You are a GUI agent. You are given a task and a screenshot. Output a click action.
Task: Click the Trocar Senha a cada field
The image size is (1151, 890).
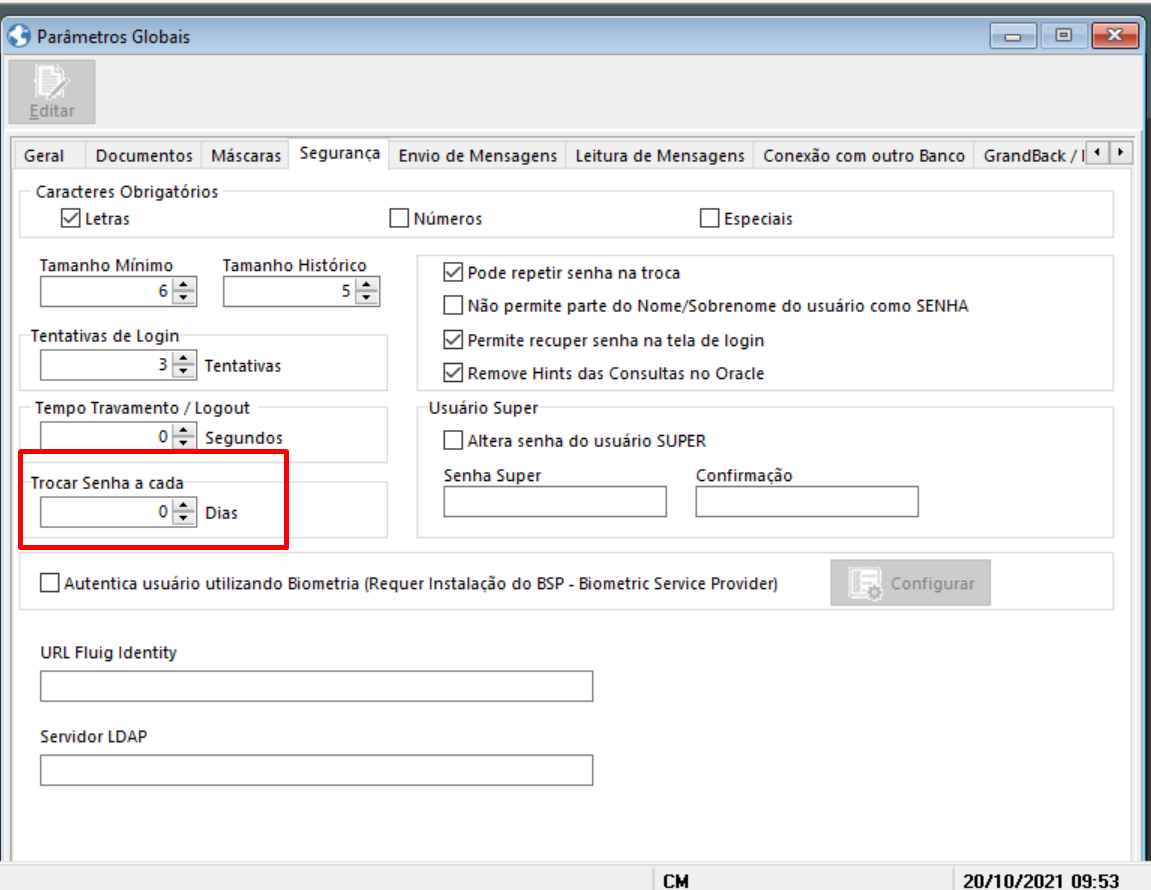(x=106, y=512)
